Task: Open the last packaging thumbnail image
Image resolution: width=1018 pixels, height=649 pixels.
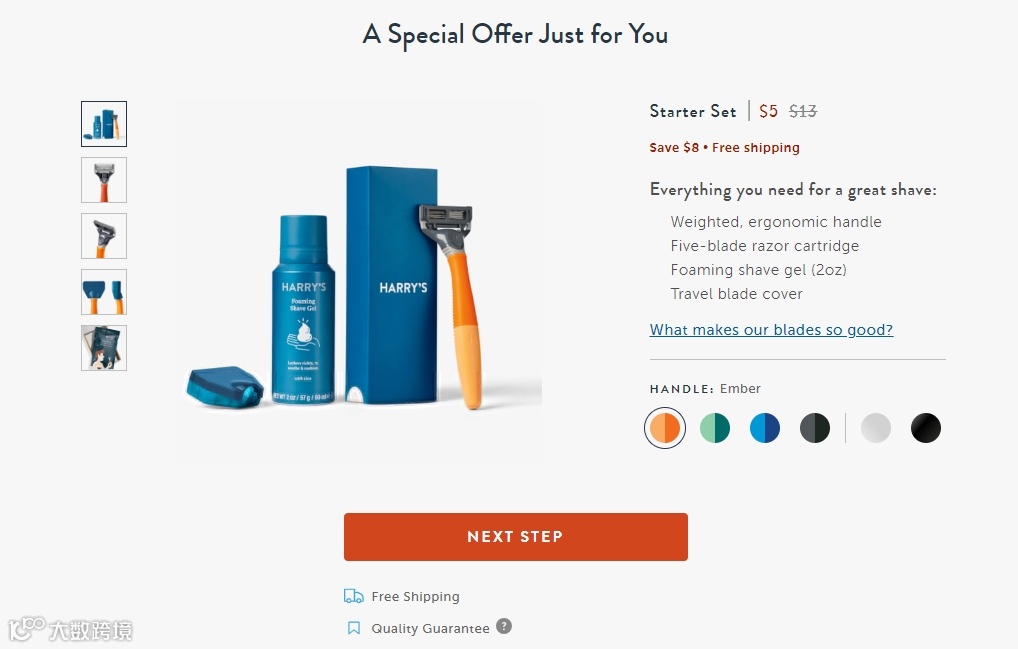Action: (104, 348)
